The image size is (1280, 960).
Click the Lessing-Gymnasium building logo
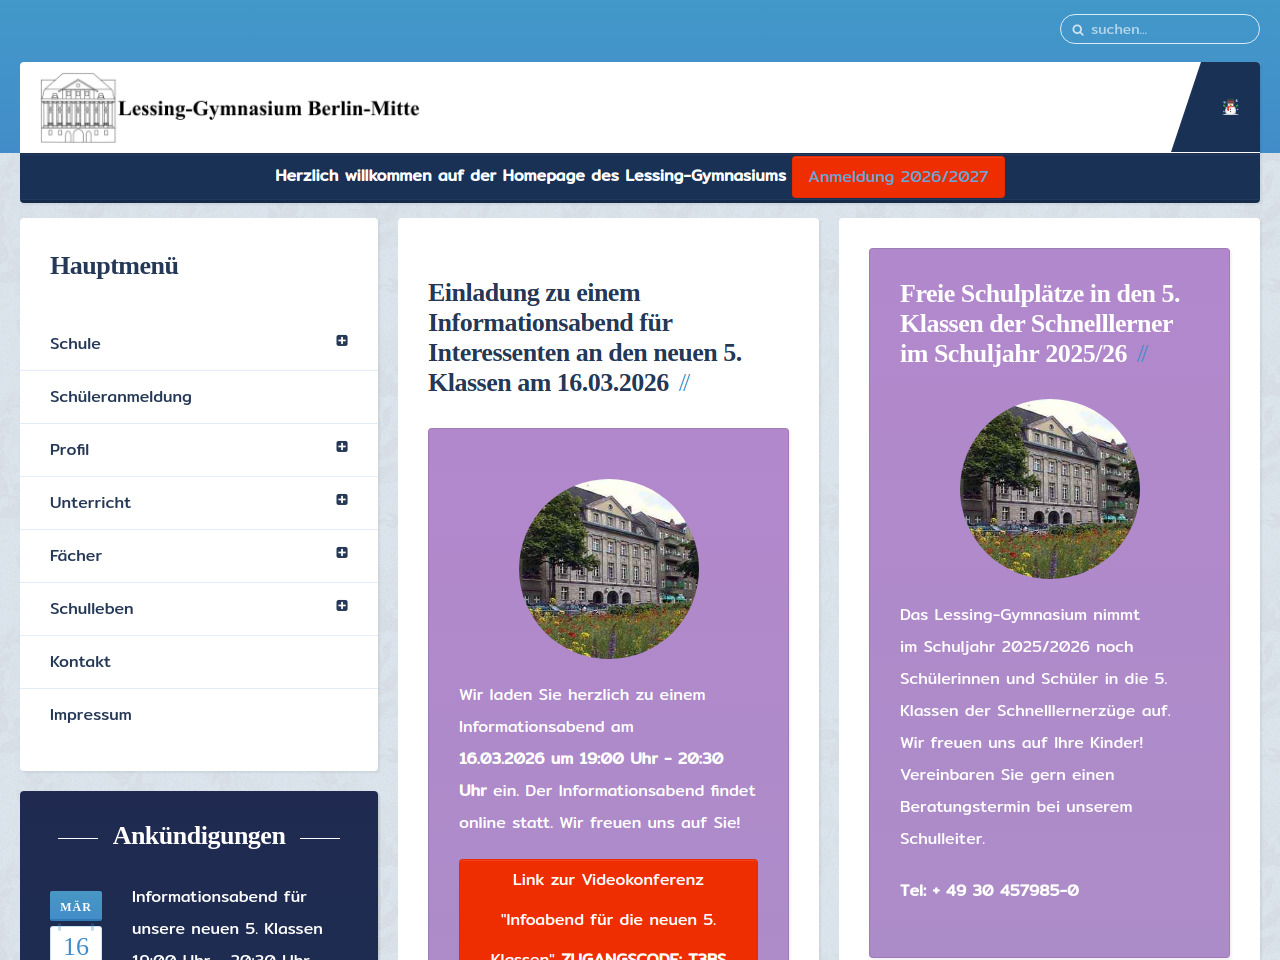pos(78,108)
